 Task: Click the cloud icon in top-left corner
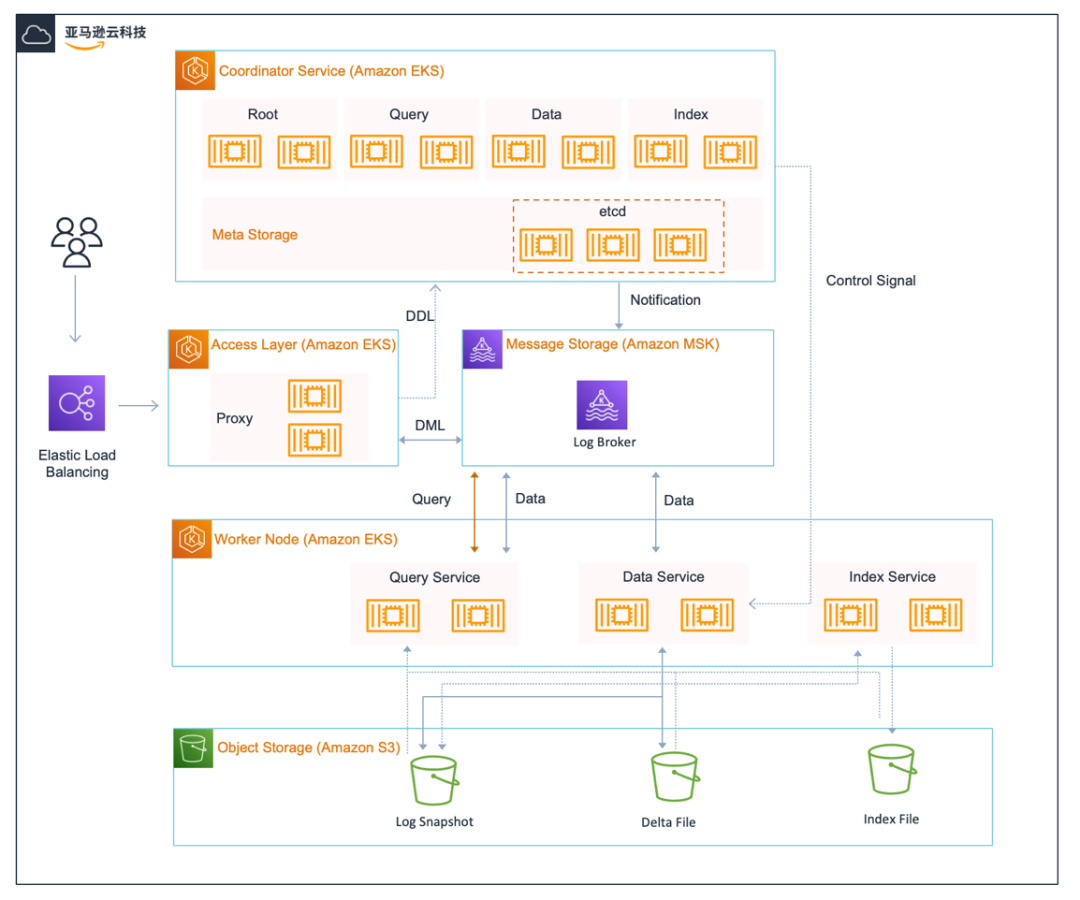[x=36, y=33]
